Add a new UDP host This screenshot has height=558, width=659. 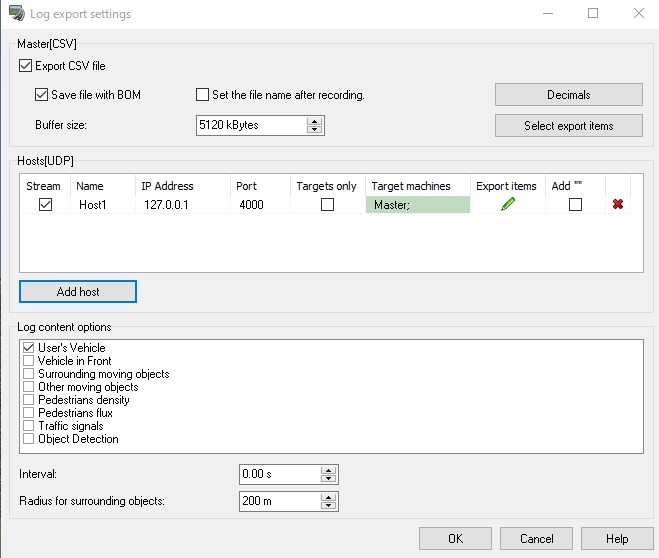(78, 292)
